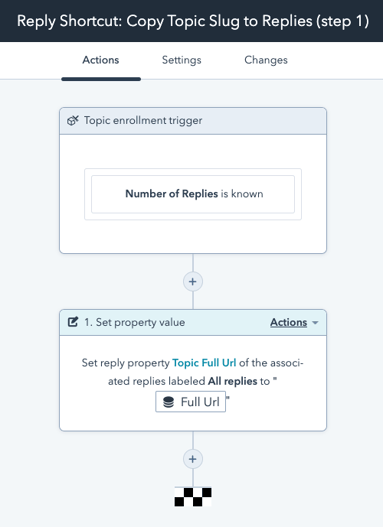Click the All replies label text
Screen dimensions: 383x527
coord(232,381)
